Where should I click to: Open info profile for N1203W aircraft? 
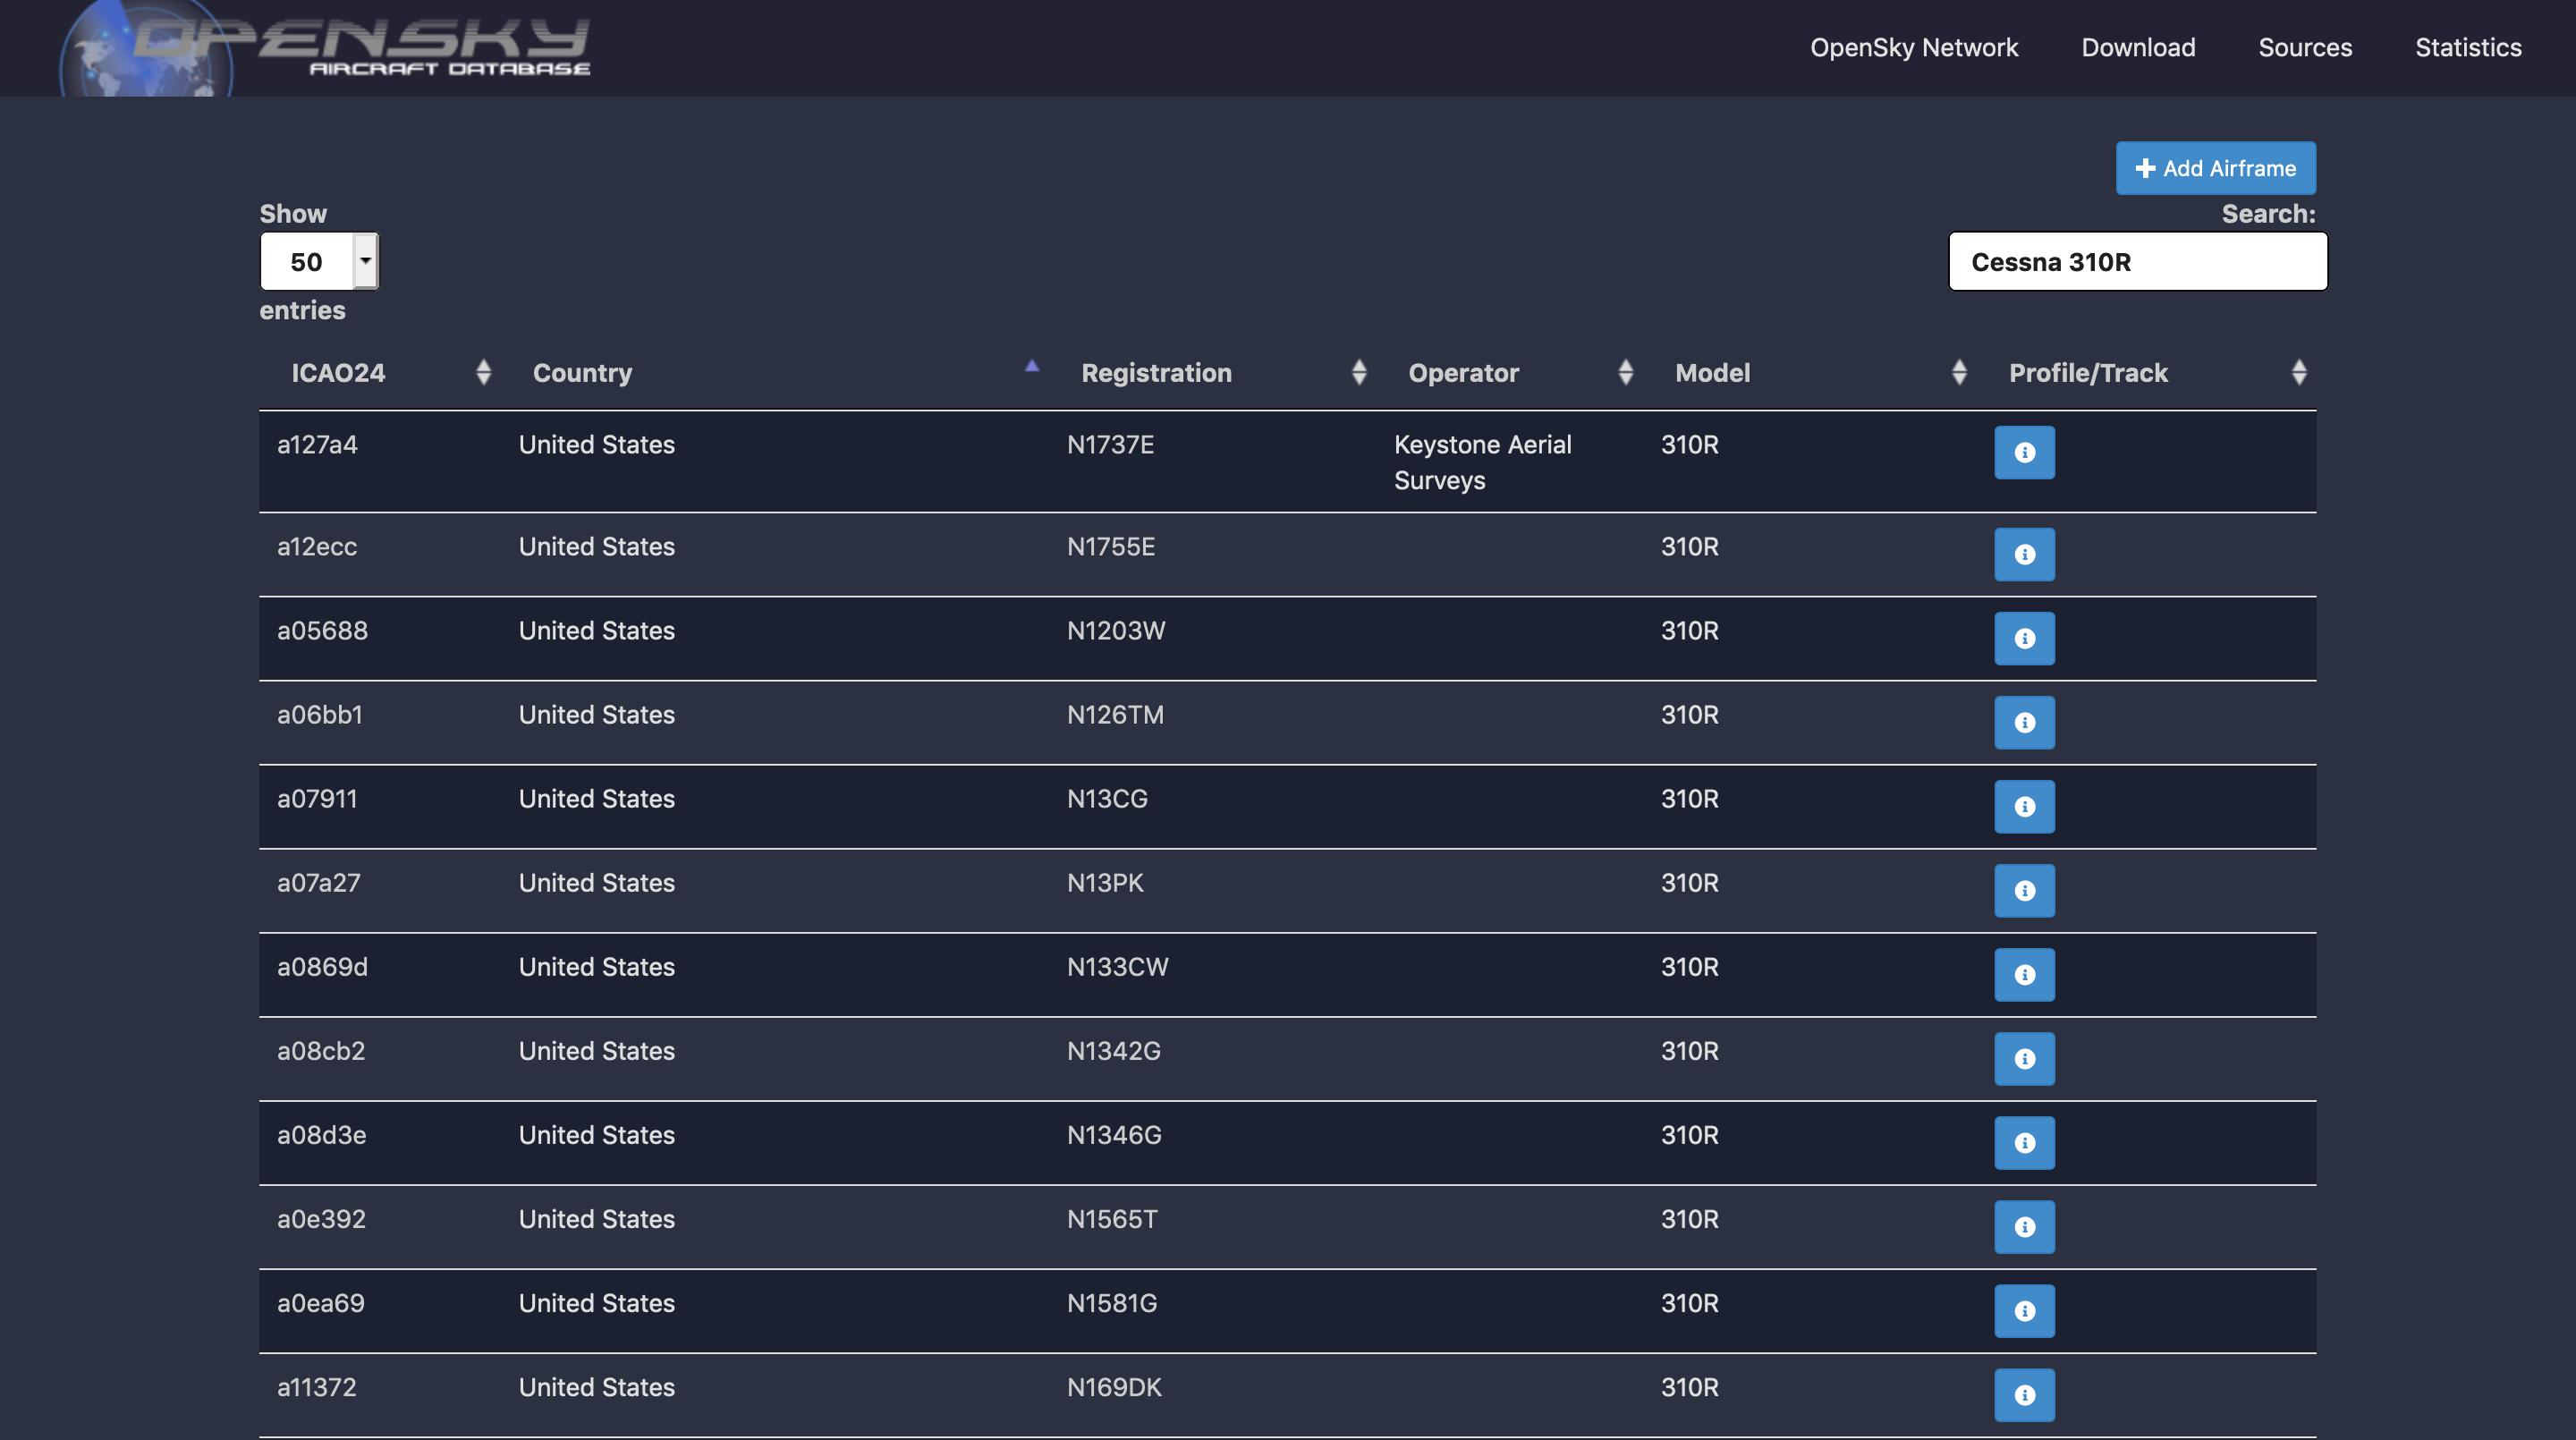(x=2024, y=639)
